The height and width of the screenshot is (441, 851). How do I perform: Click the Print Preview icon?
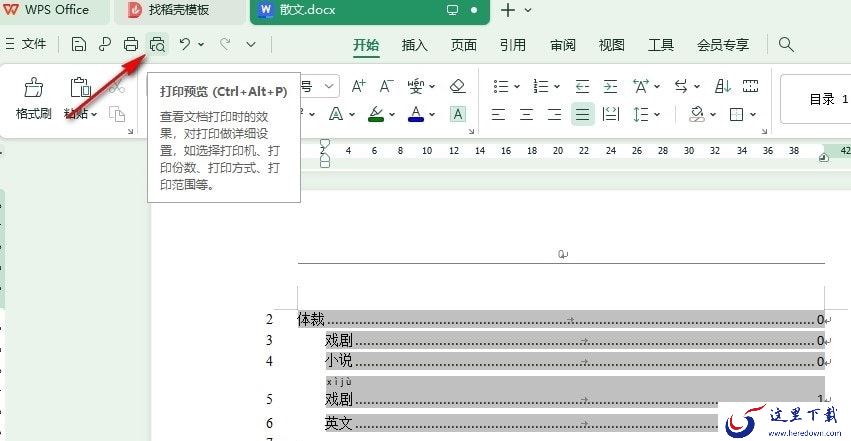point(157,44)
